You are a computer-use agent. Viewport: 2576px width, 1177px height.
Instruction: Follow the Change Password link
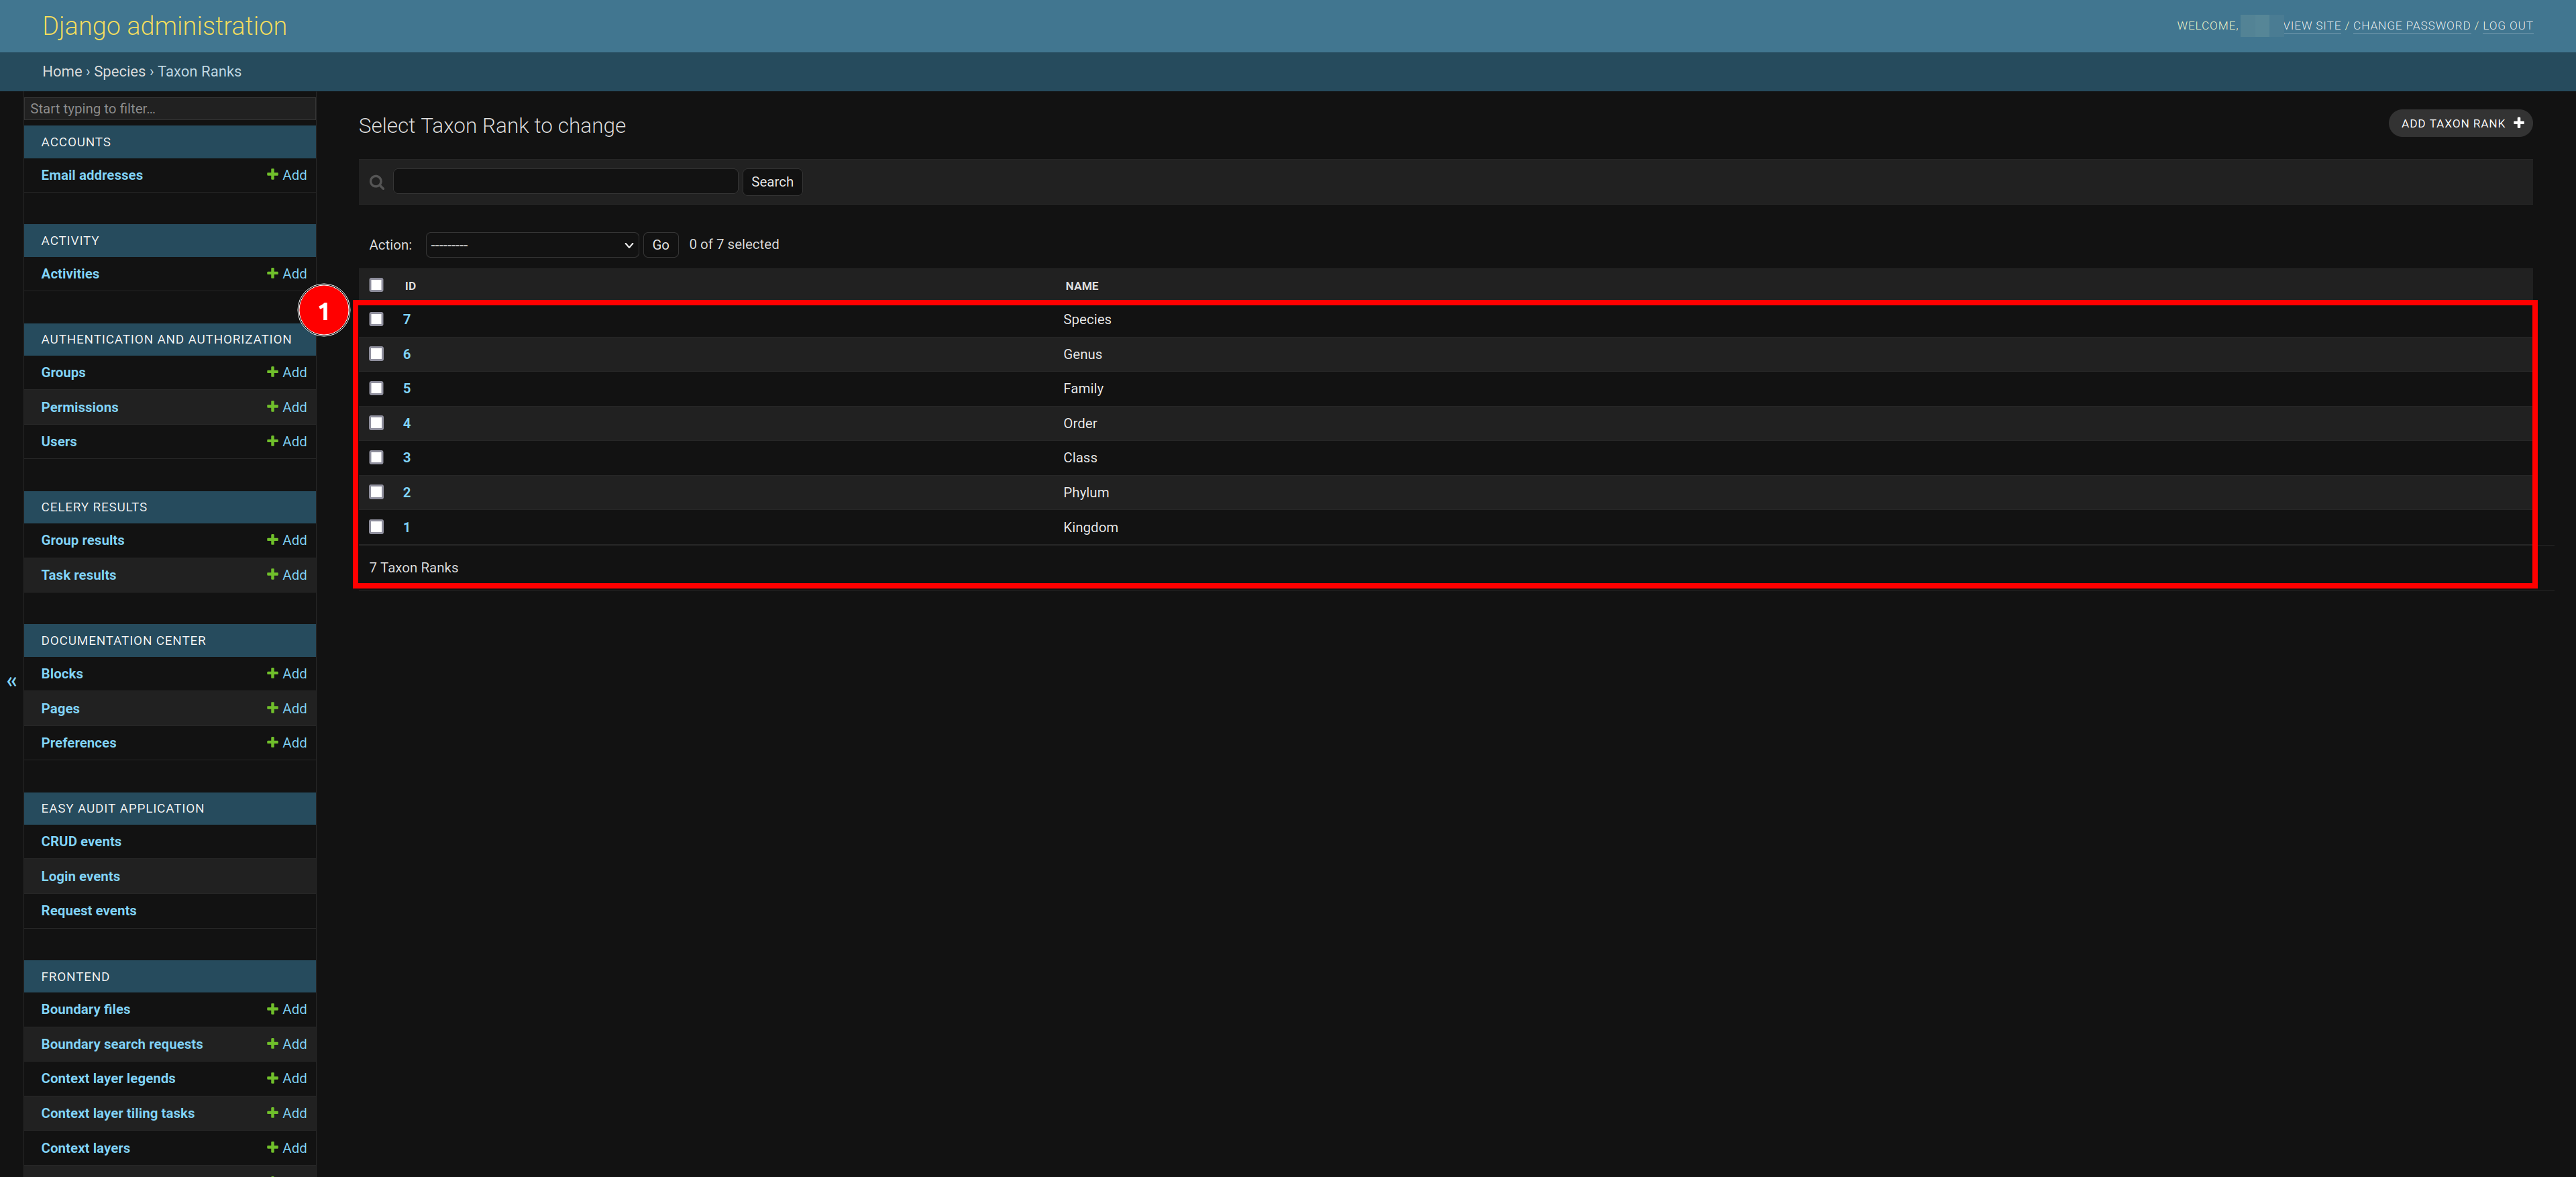coord(2411,26)
